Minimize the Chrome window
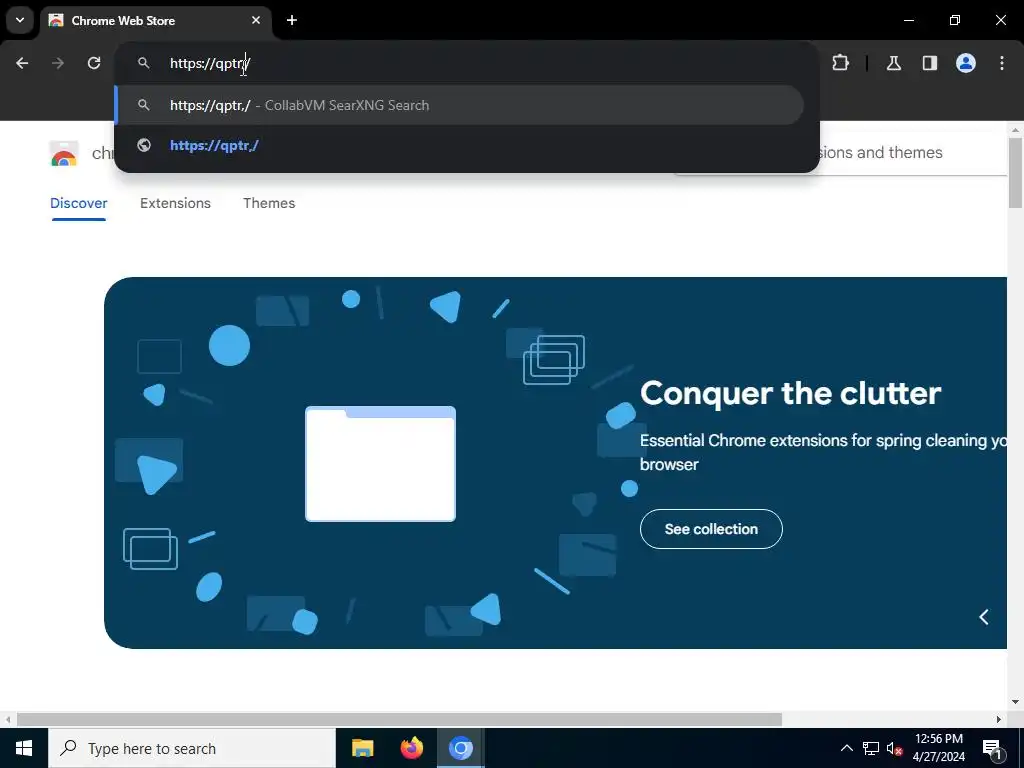The image size is (1024, 768). click(908, 20)
